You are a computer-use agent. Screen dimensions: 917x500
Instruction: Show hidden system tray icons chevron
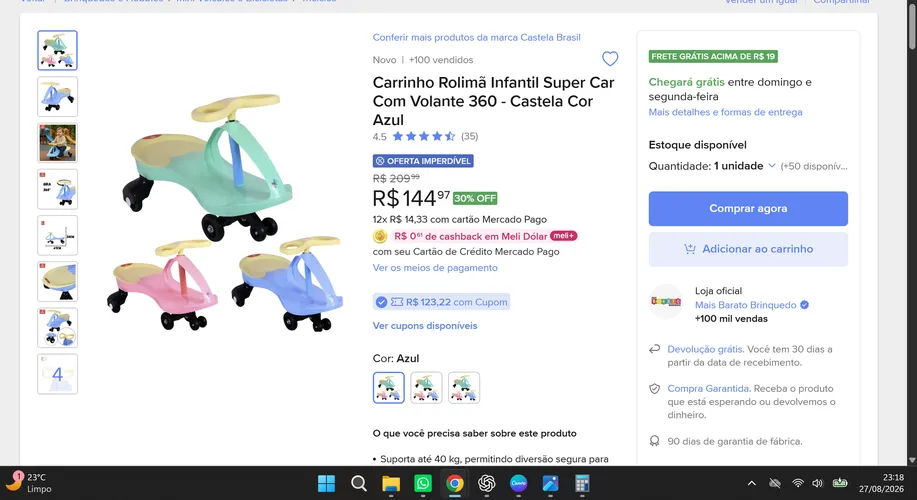(752, 483)
